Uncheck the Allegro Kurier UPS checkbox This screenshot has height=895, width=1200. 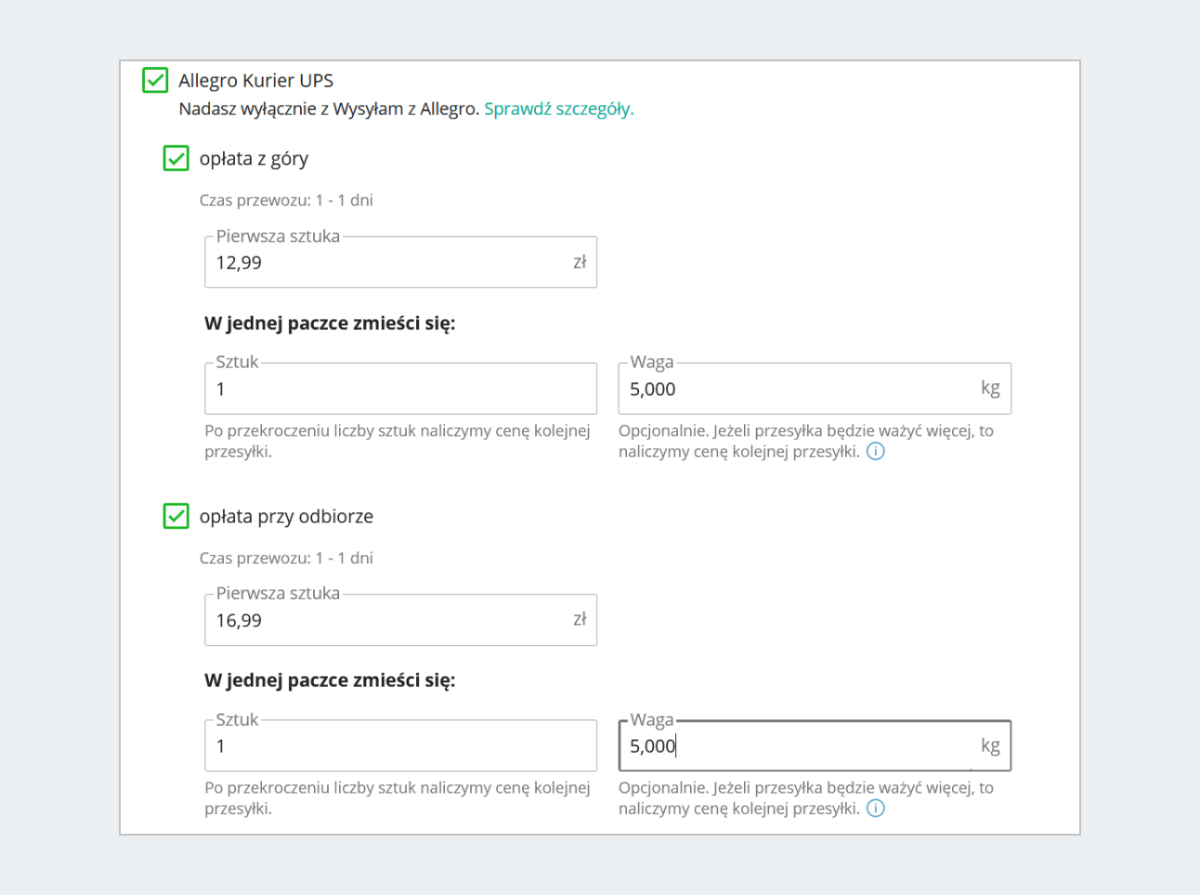pos(155,80)
